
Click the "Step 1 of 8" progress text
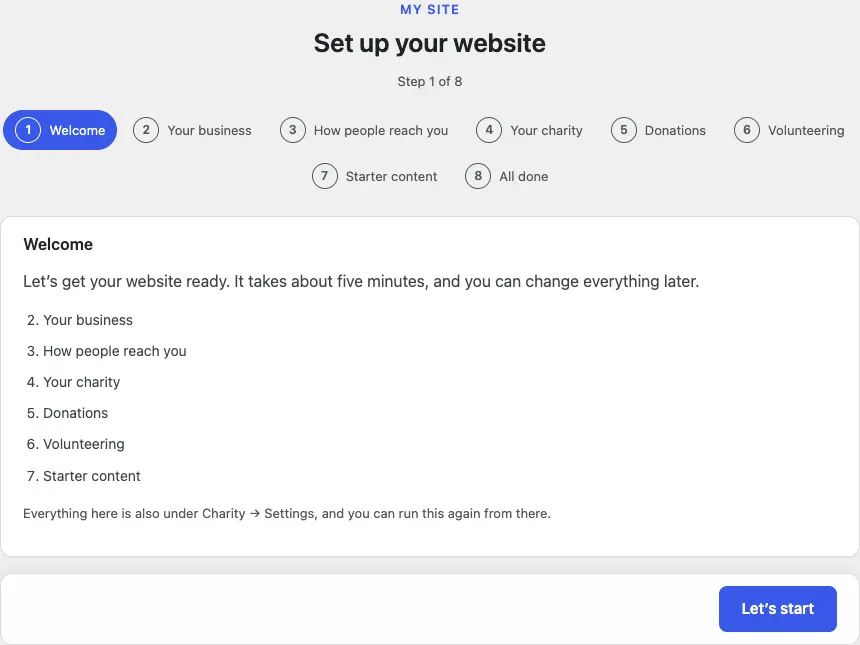(429, 81)
